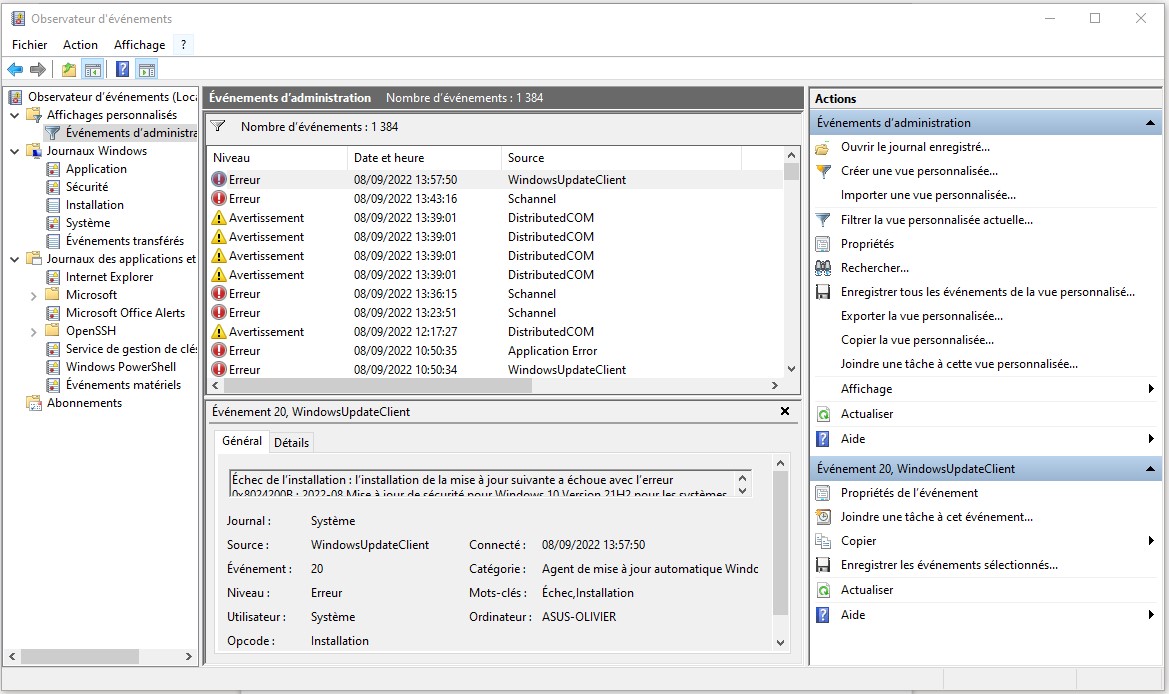Toggle the console tree show/hide button
Screen dimensions: 1169x694
93,69
